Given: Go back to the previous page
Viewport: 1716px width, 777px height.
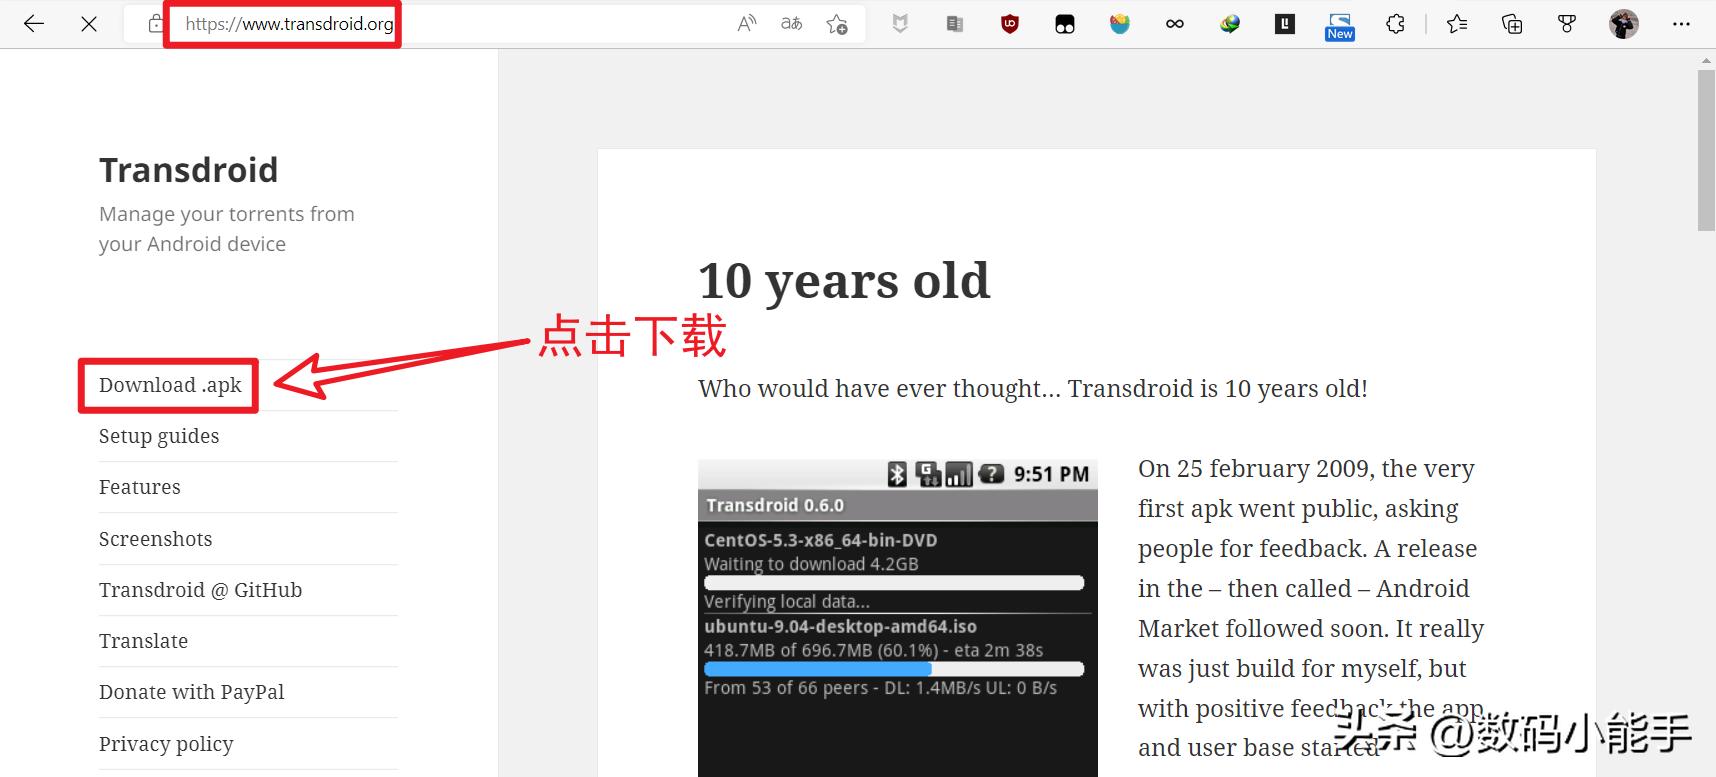Looking at the screenshot, I should [34, 24].
